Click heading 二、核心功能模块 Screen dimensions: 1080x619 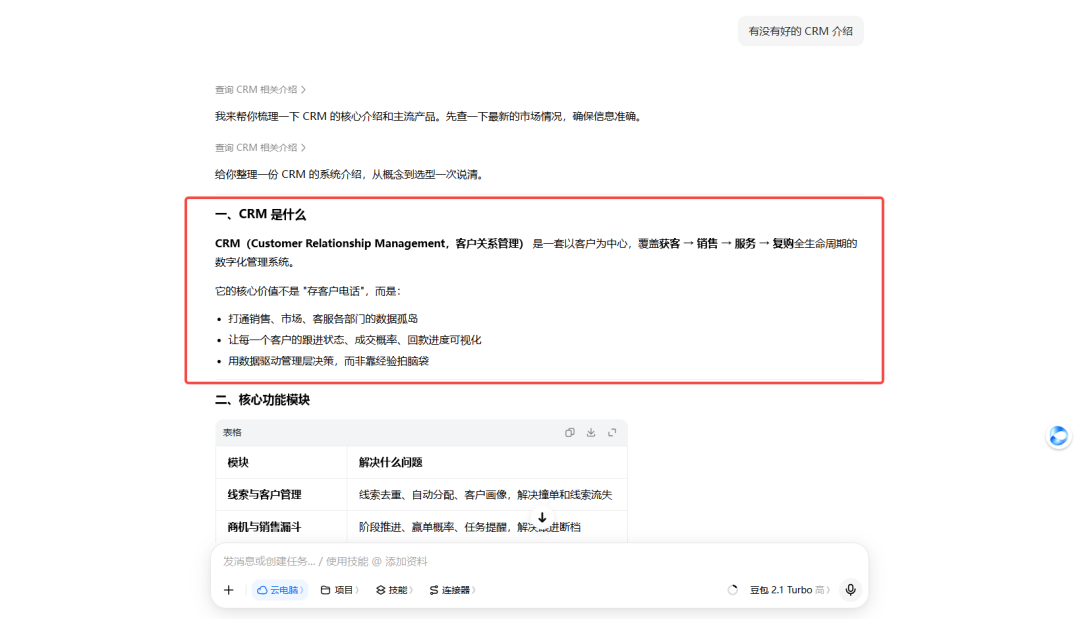coord(262,399)
